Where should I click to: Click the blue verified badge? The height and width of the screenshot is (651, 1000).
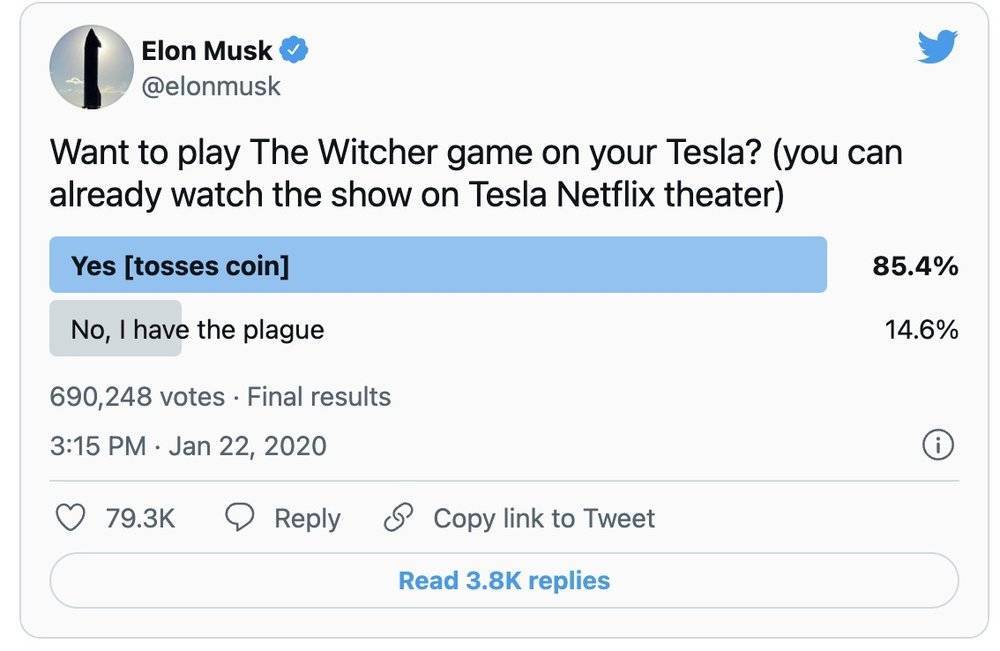pyautogui.click(x=295, y=50)
